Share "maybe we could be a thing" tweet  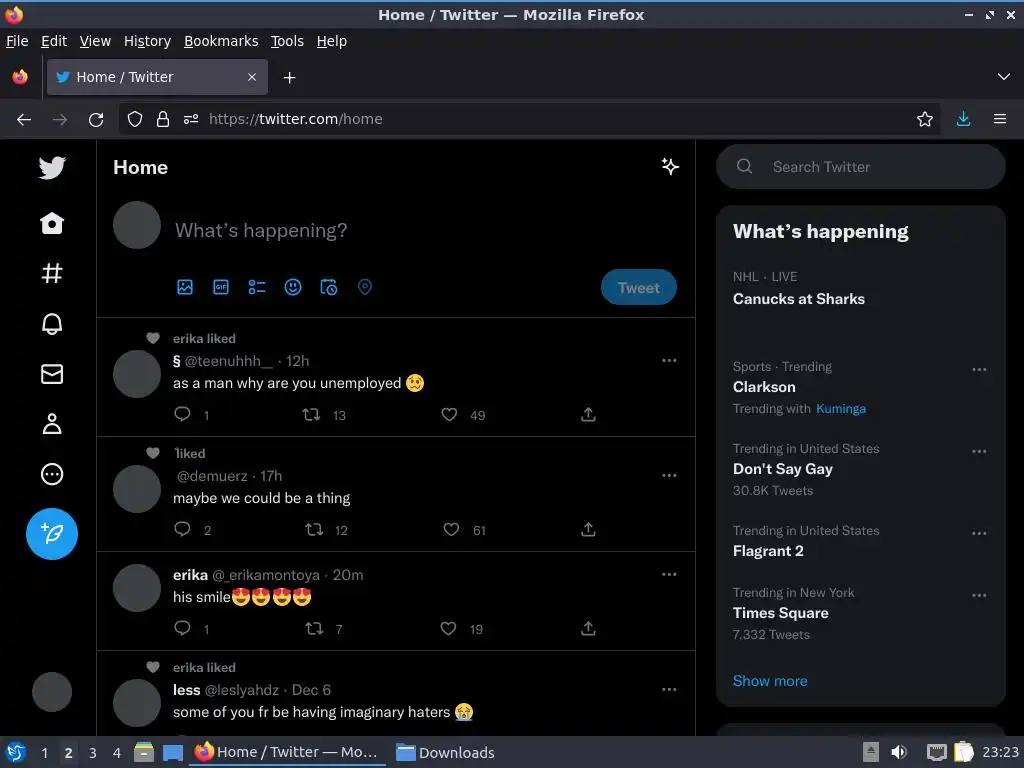(x=588, y=529)
